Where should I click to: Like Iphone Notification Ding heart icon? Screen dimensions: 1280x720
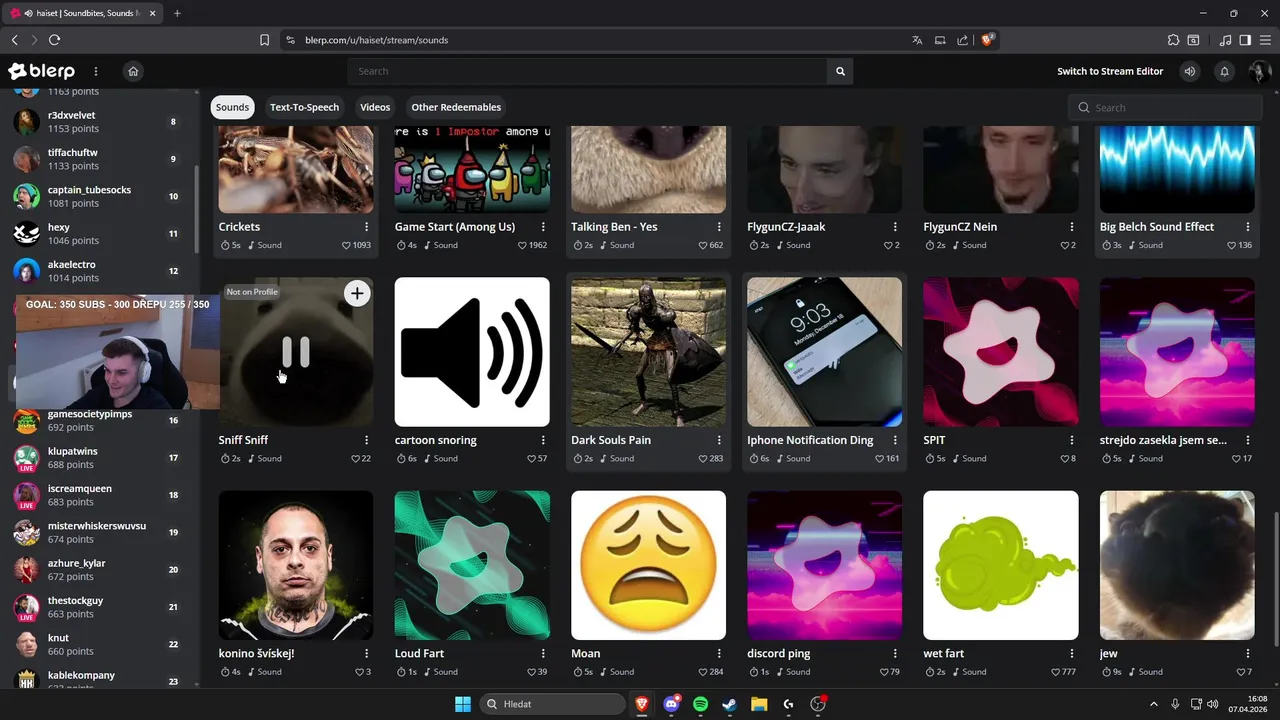point(879,458)
